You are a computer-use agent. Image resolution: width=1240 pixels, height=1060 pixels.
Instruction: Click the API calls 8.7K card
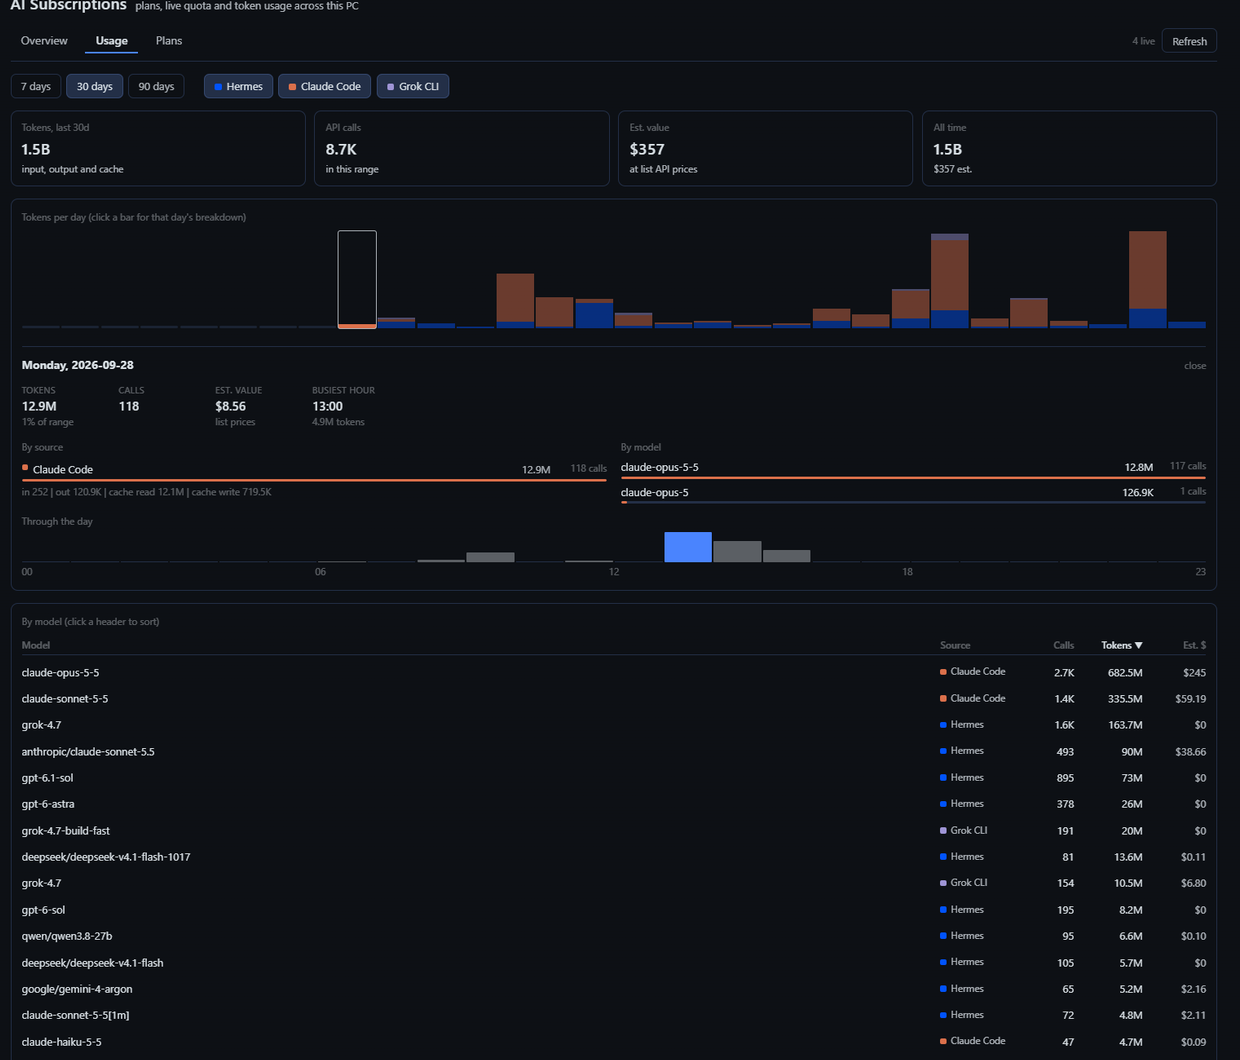pyautogui.click(x=462, y=148)
